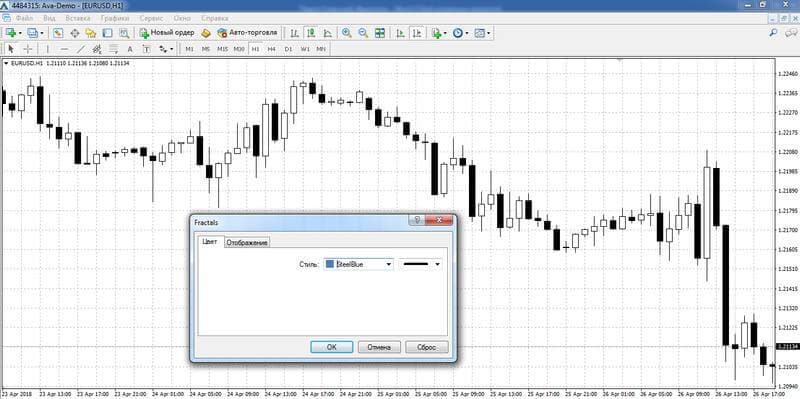This screenshot has width=800, height=399.
Task: Switch chart to candlestick display icon
Action: coord(311,33)
